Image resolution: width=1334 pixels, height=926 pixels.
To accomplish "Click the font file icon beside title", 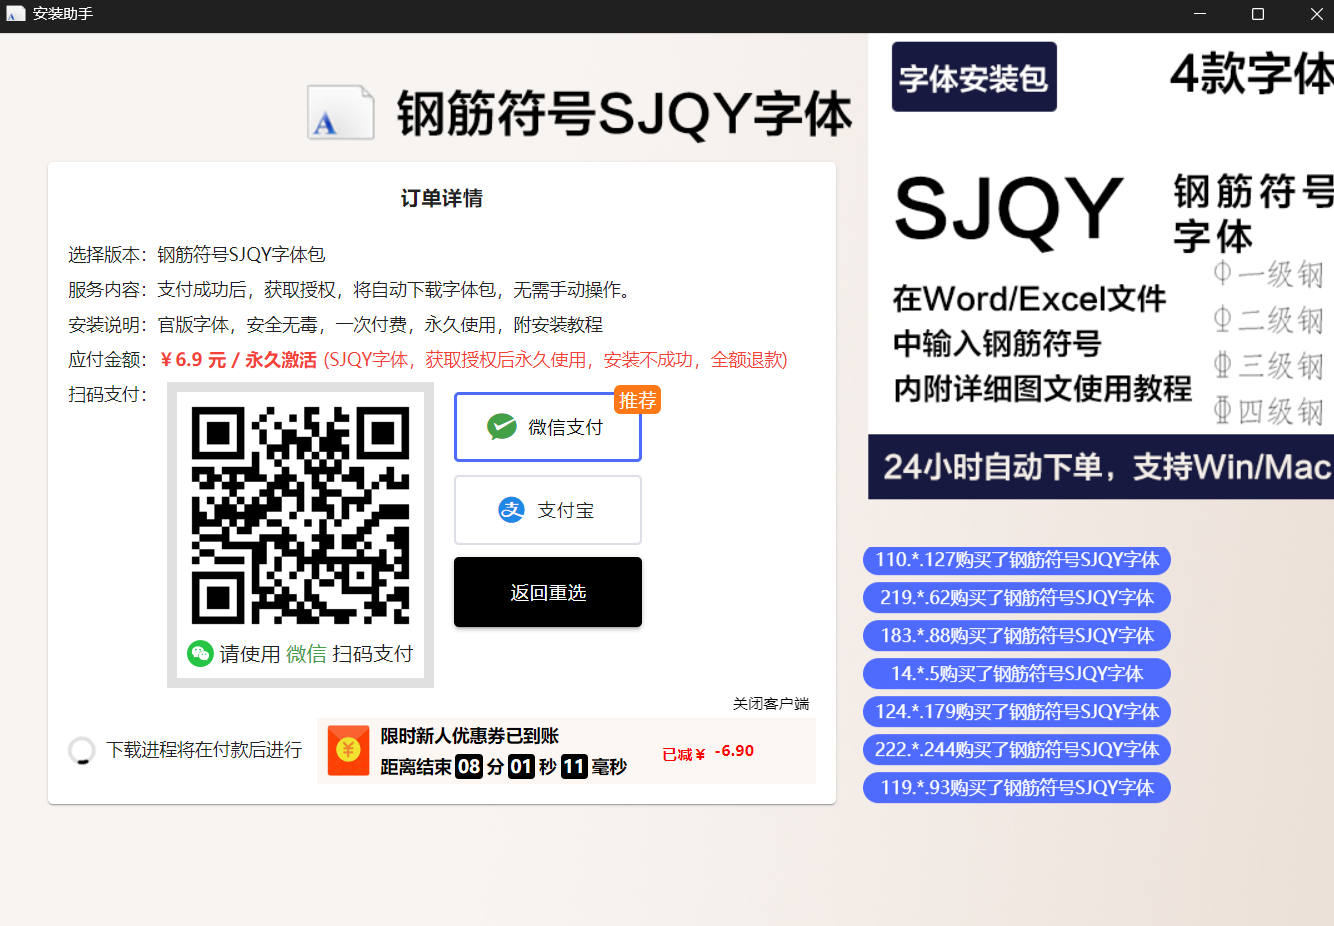I will 341,112.
